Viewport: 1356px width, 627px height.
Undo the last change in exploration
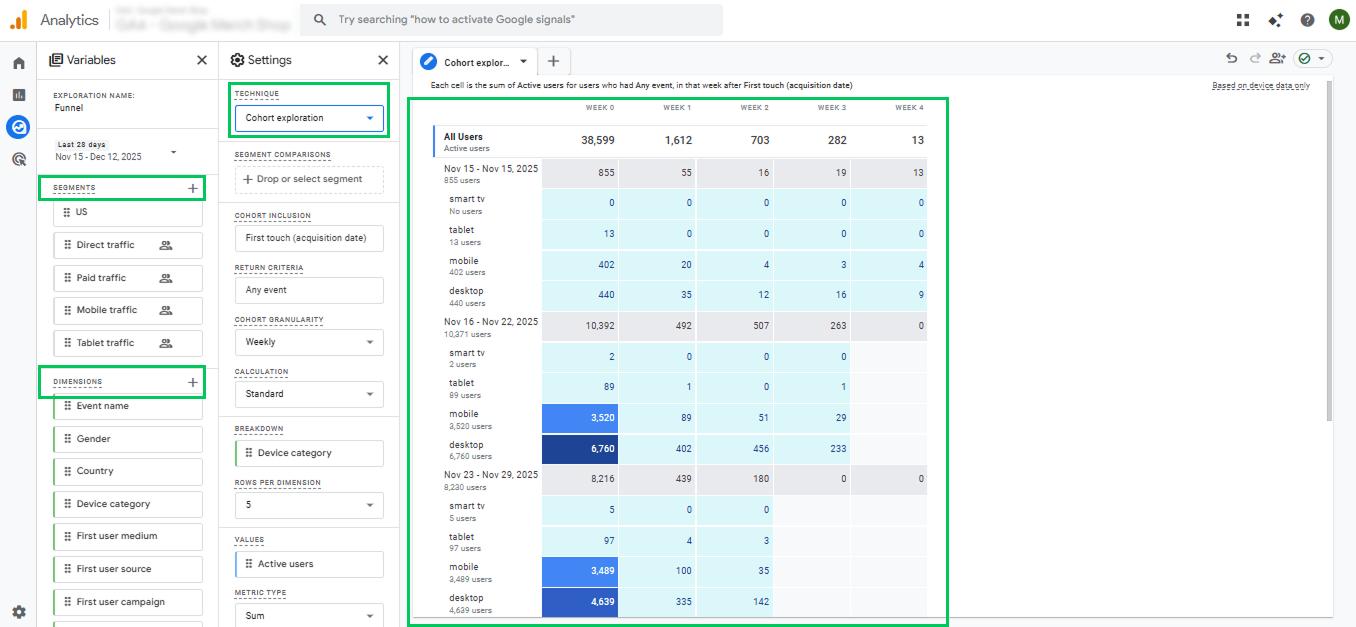tap(1231, 59)
